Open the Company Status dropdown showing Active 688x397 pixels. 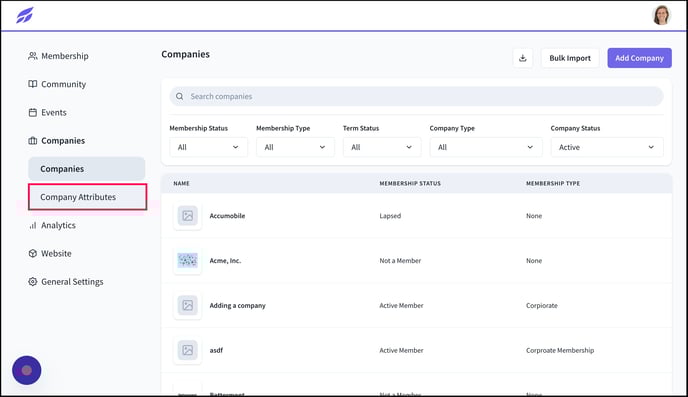click(607, 147)
